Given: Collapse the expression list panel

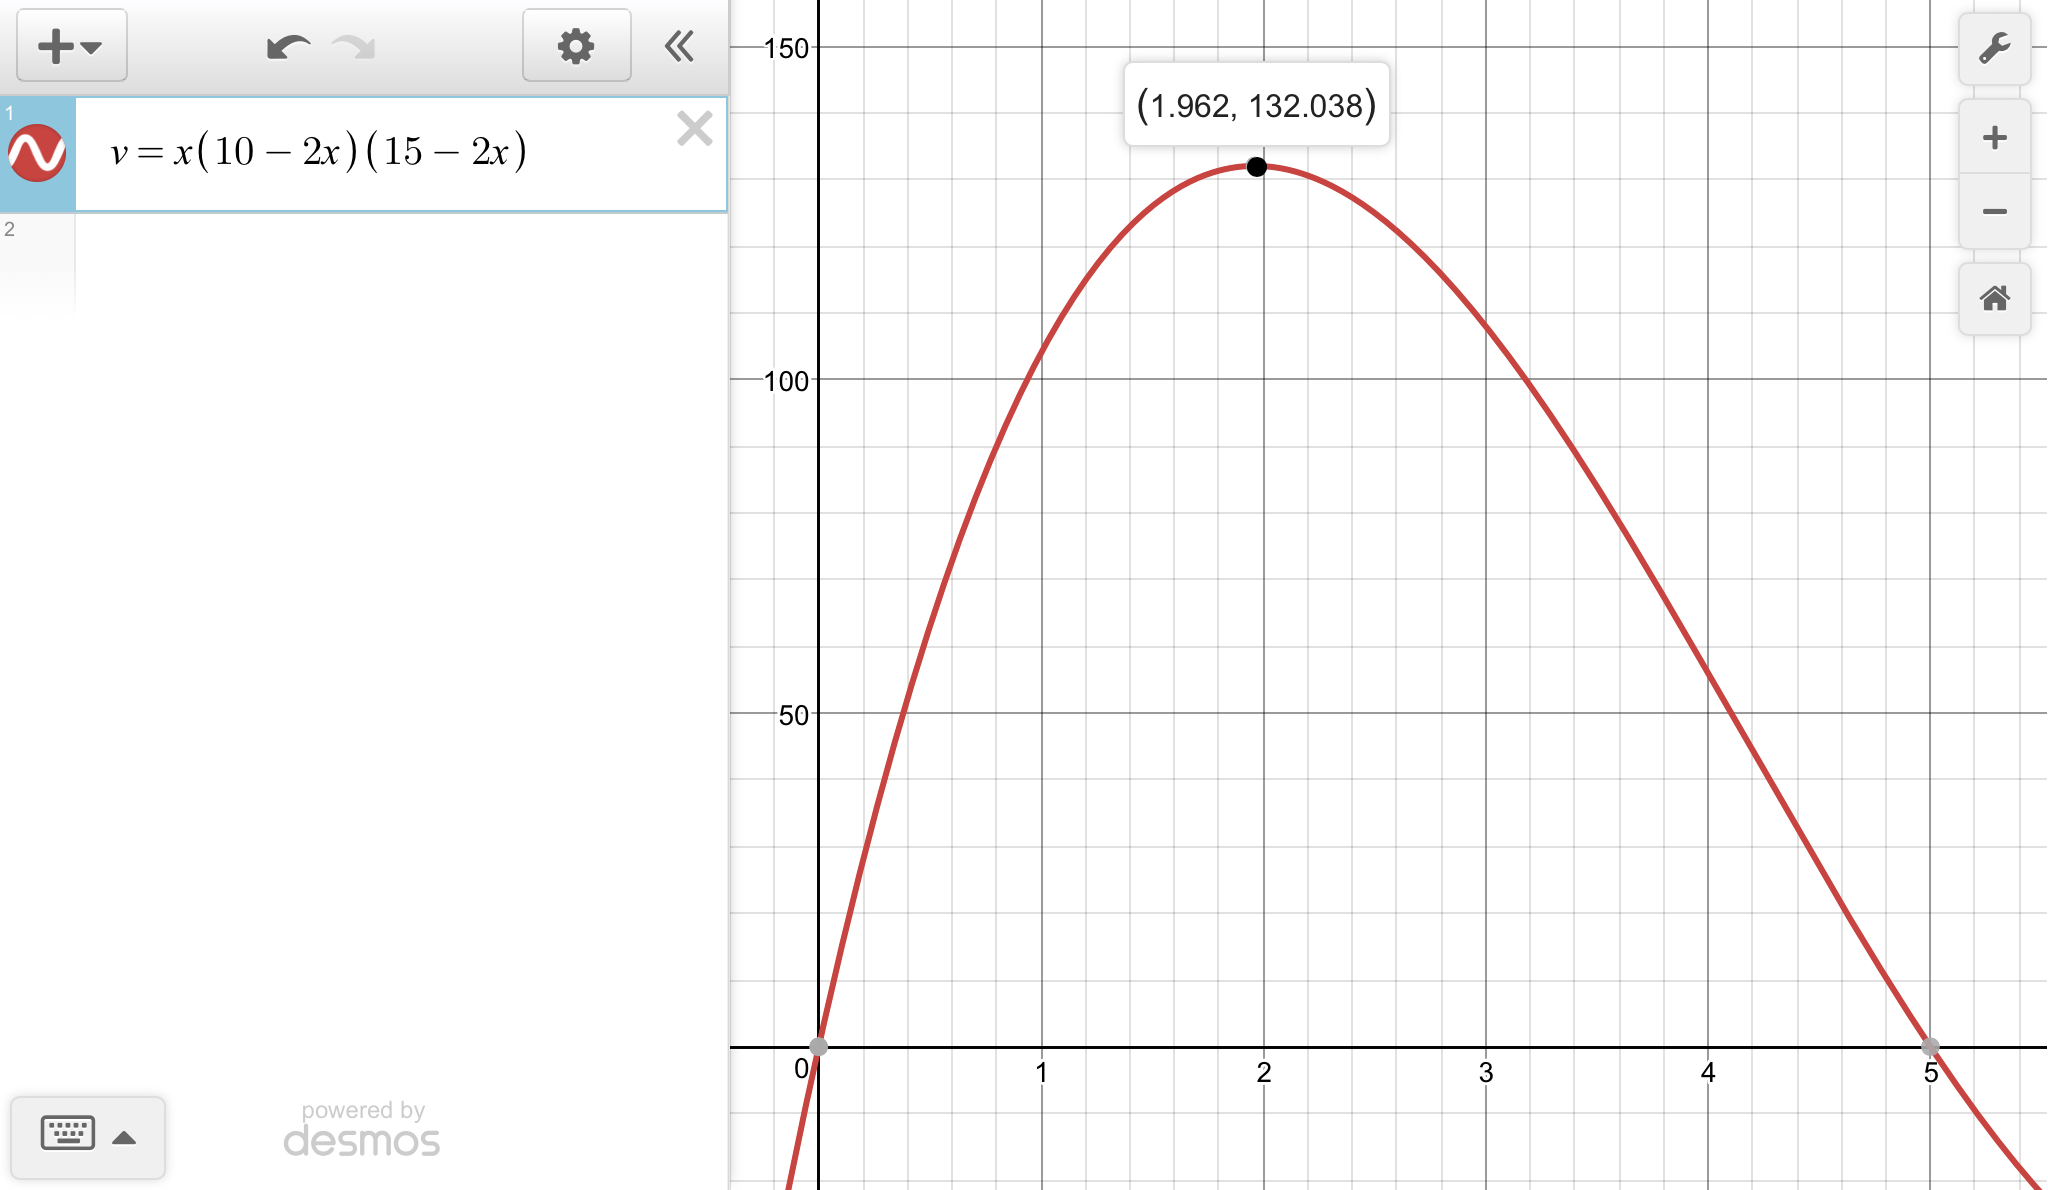Looking at the screenshot, I should click(x=680, y=46).
